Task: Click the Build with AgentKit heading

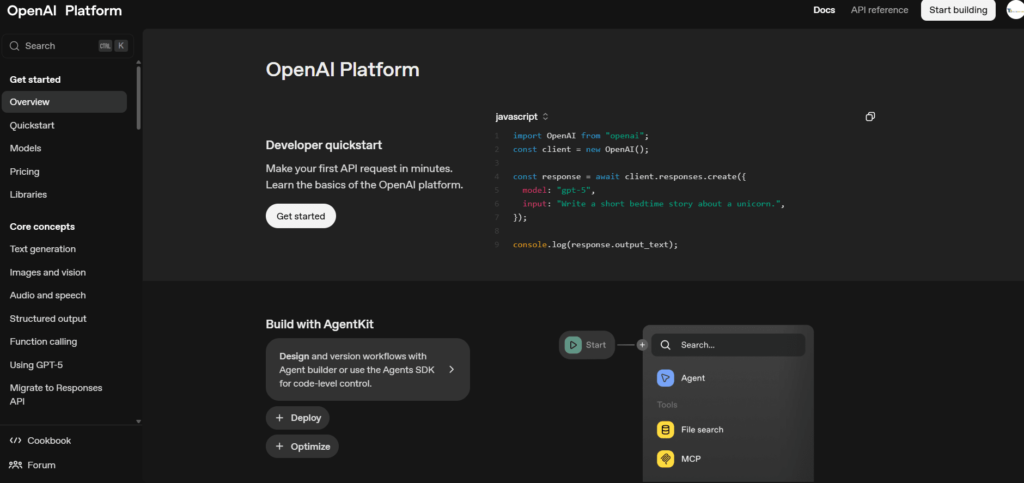Action: 319,324
